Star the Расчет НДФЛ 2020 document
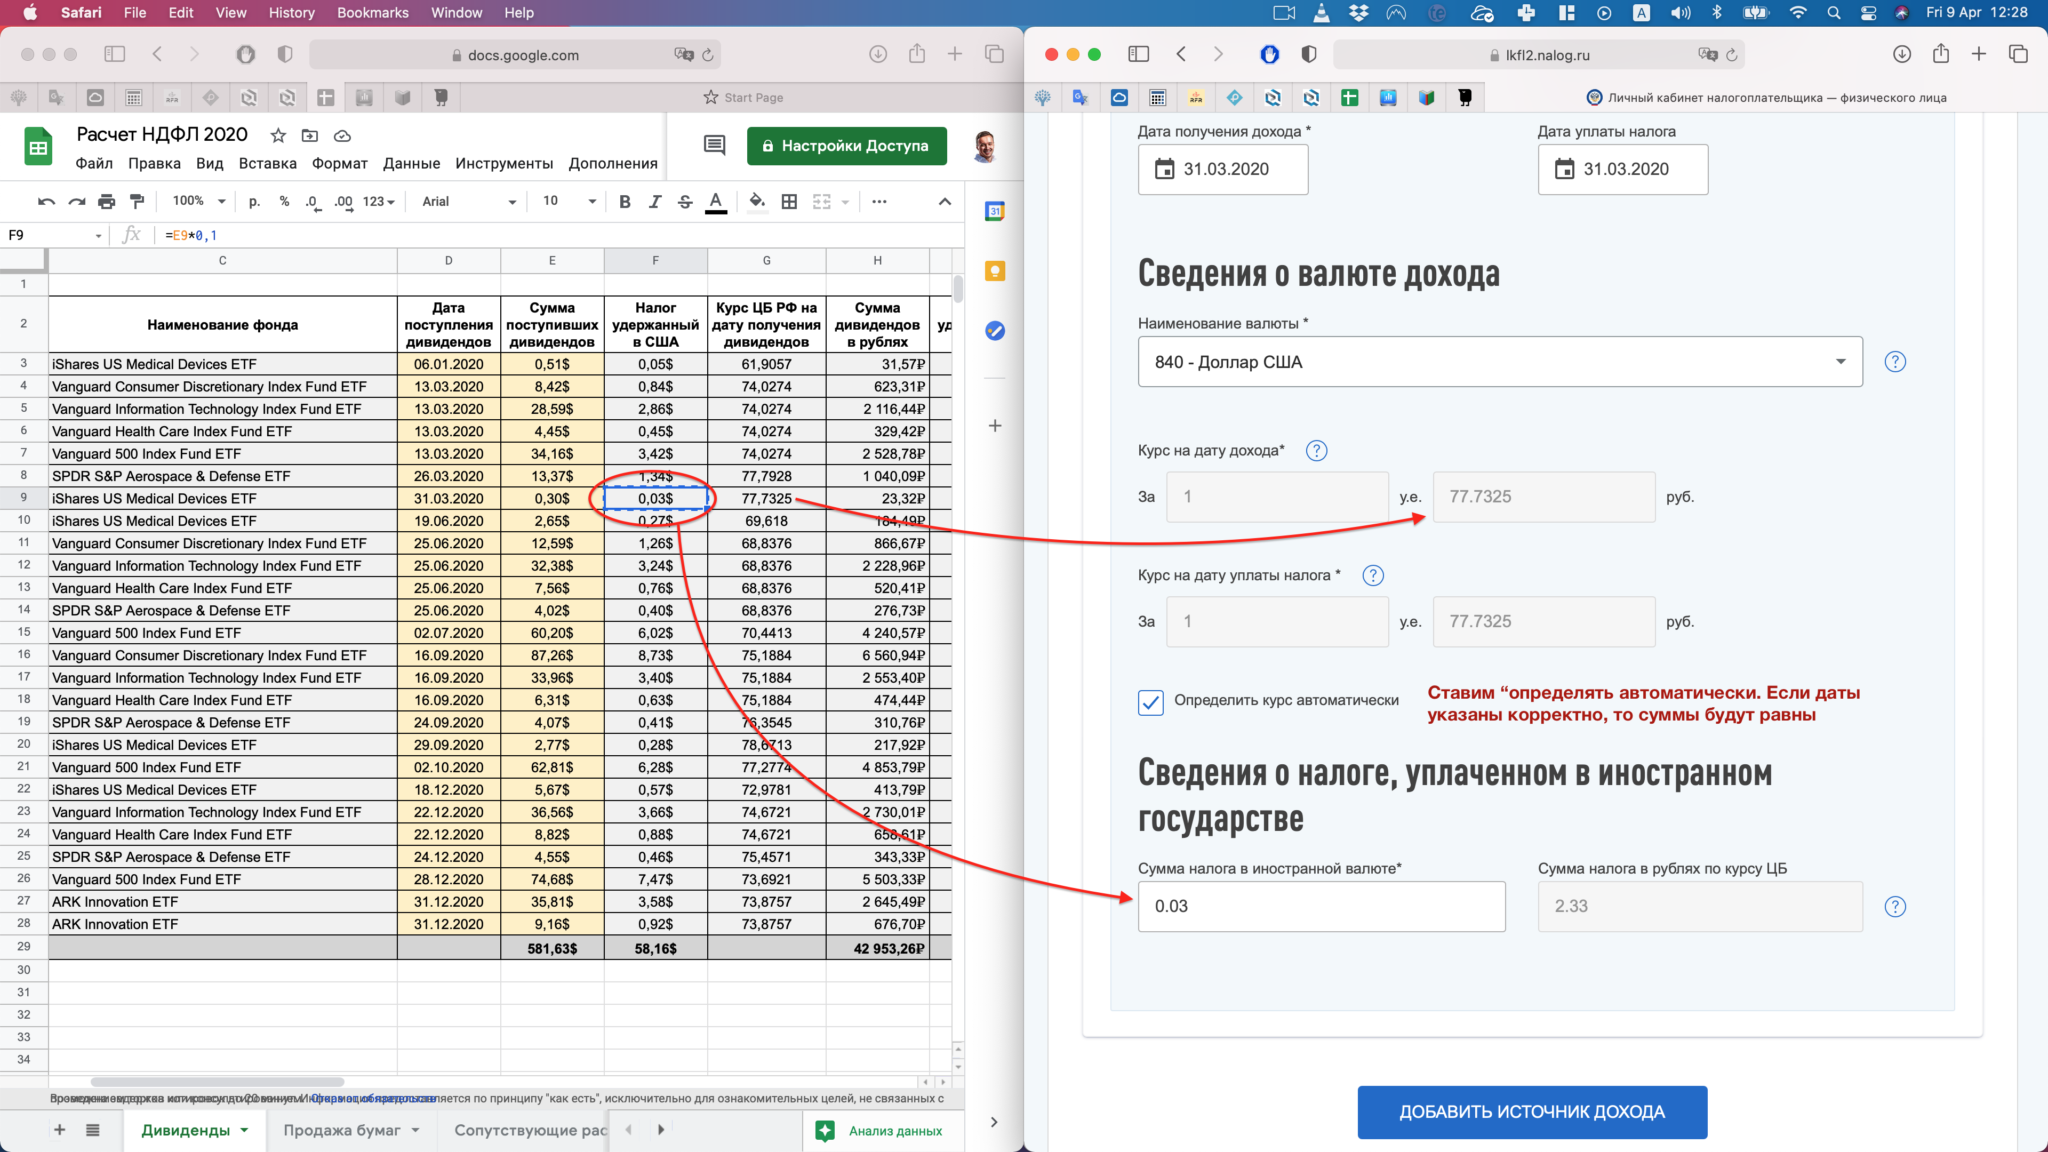The height and width of the screenshot is (1152, 2048). [x=278, y=135]
